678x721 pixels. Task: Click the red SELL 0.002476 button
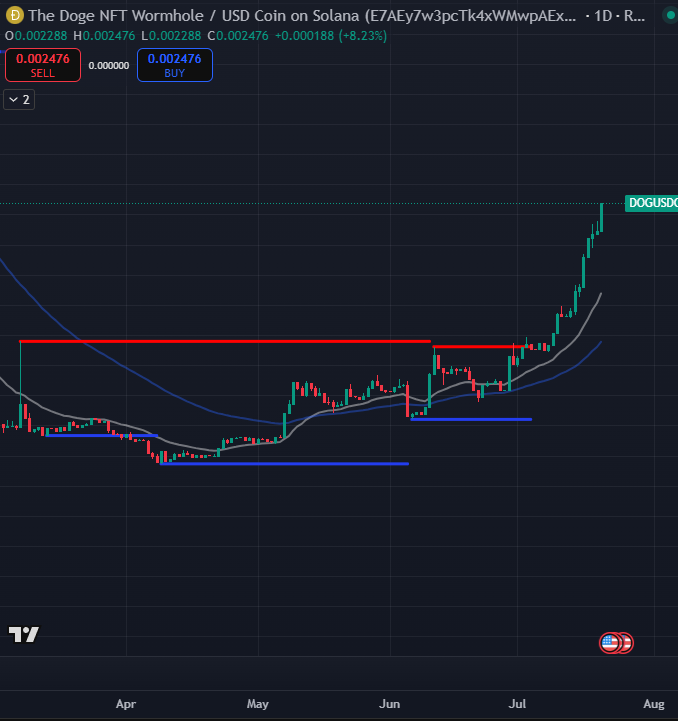point(43,65)
